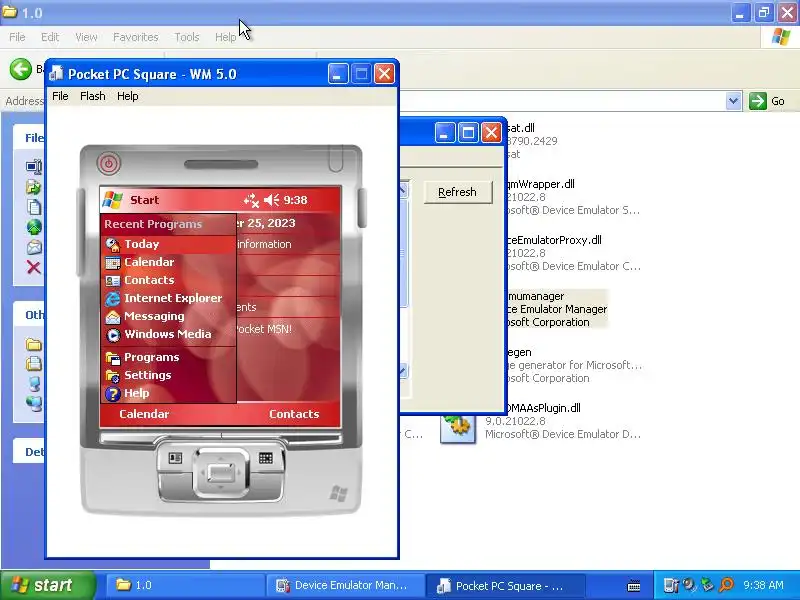
Task: Click the emulator power button icon
Action: pyautogui.click(x=108, y=164)
